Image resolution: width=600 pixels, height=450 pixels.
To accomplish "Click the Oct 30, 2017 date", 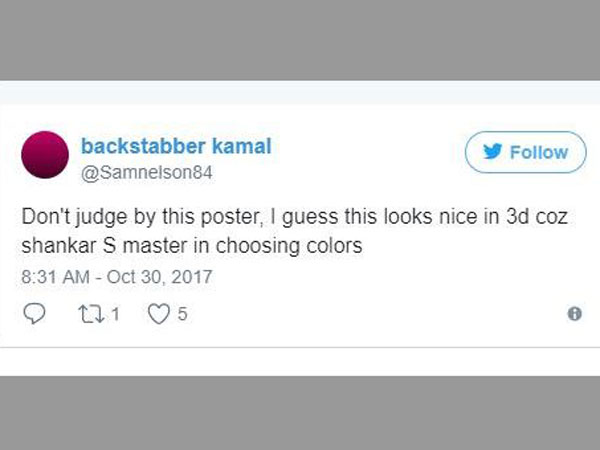I will pos(159,274).
